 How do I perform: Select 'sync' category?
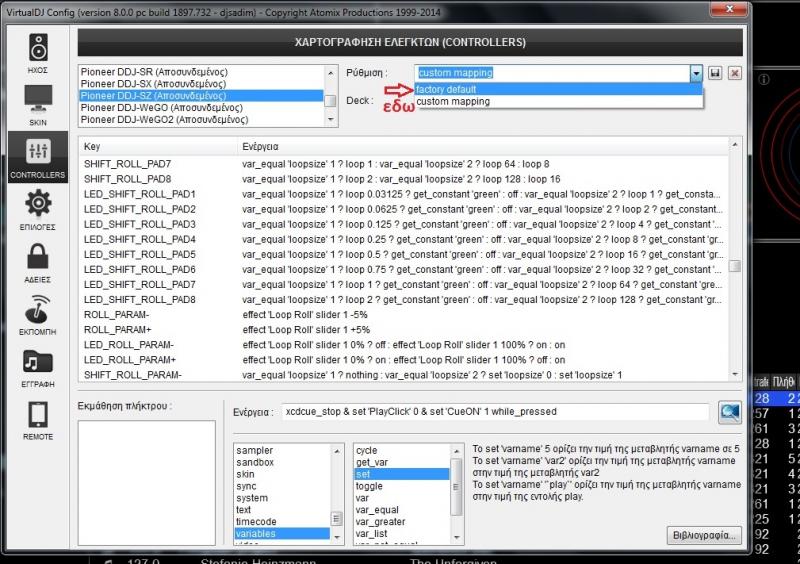pyautogui.click(x=282, y=486)
